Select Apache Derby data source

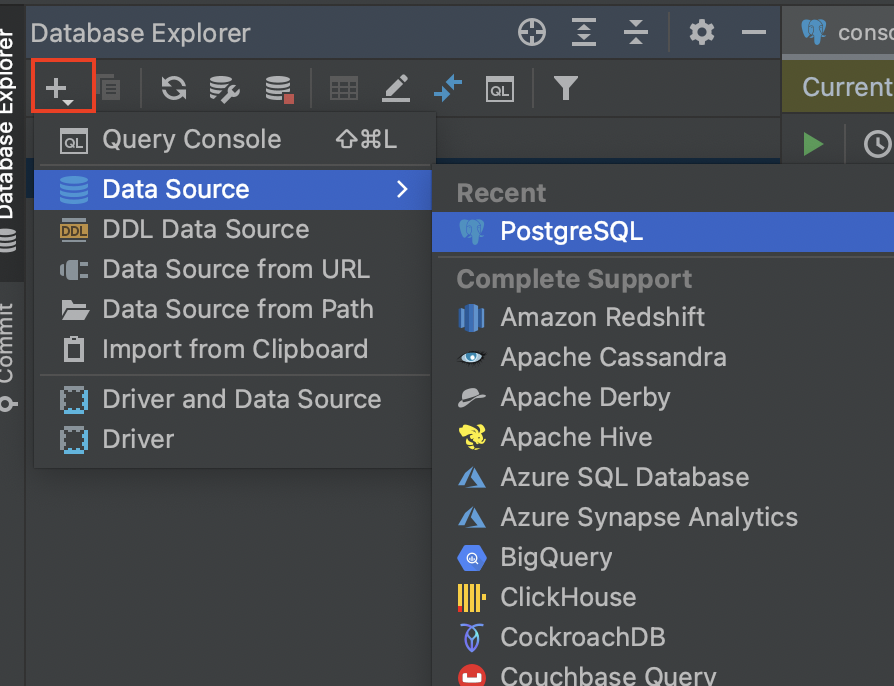(663, 397)
